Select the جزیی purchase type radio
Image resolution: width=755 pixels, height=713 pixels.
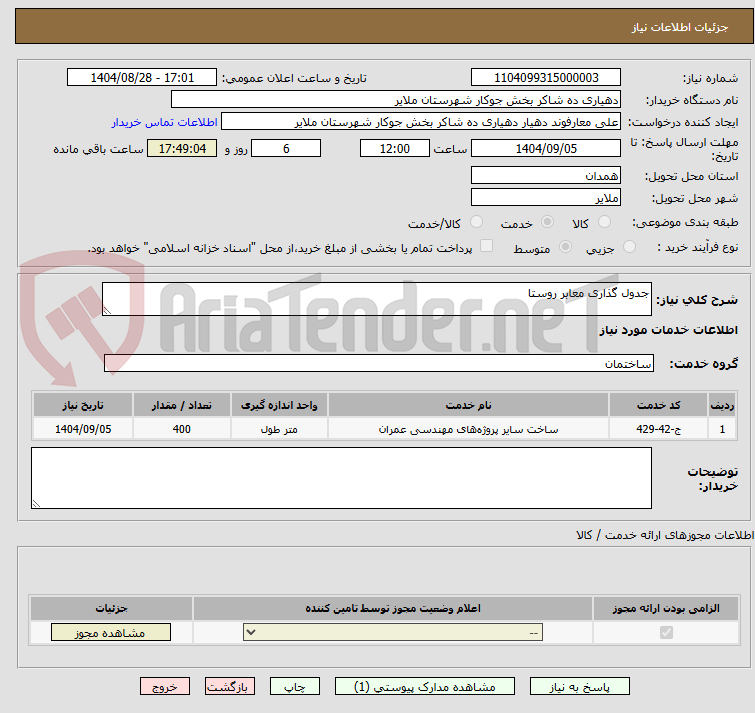click(x=629, y=247)
